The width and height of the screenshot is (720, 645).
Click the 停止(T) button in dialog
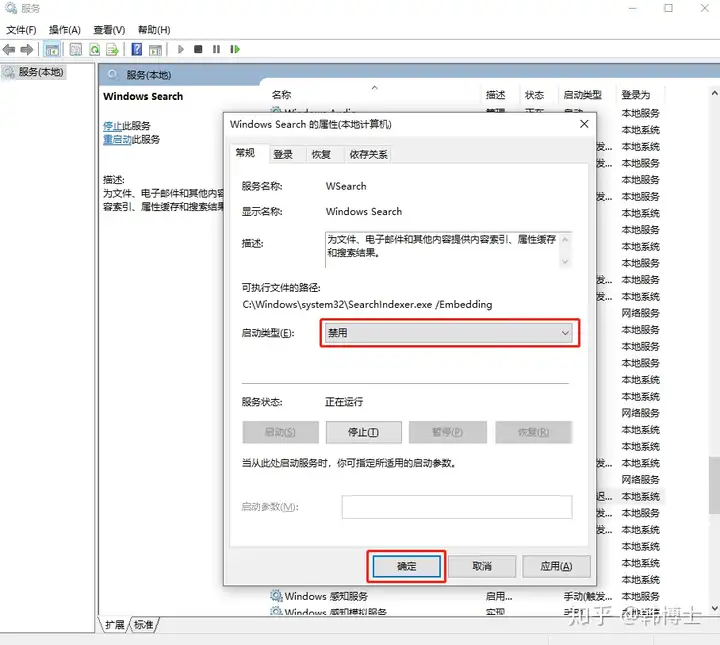364,432
